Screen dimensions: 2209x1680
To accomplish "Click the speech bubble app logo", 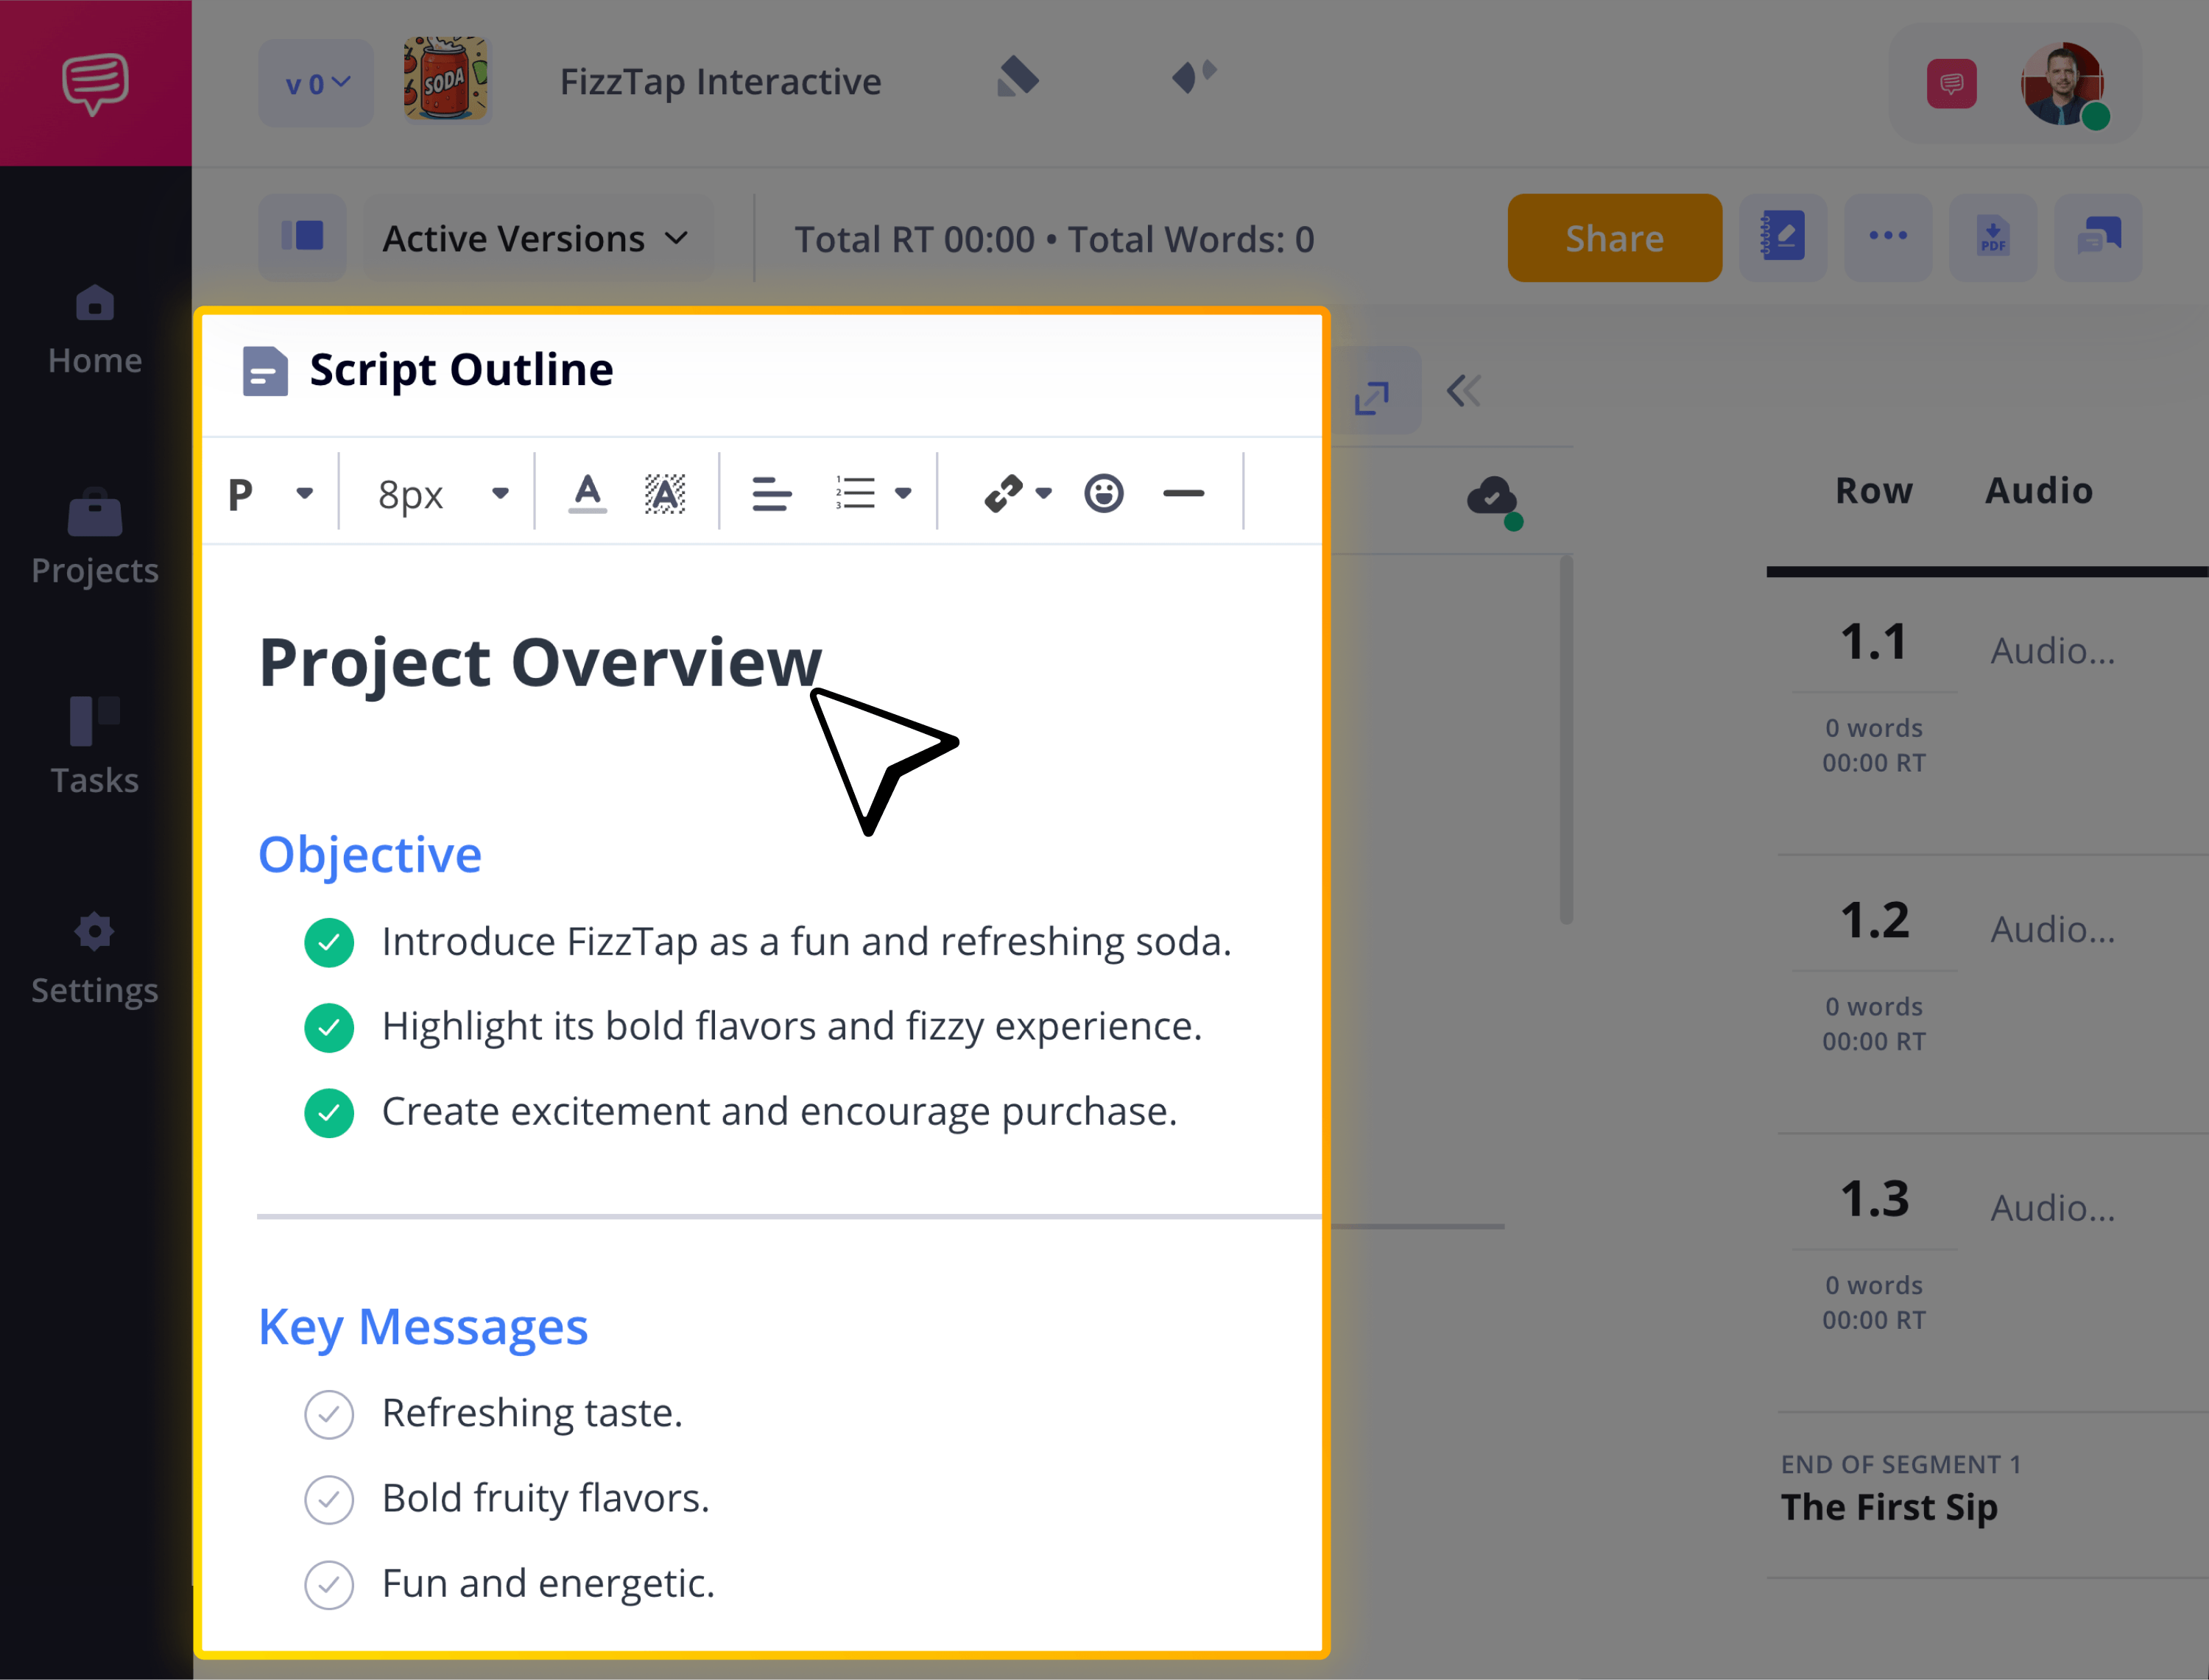I will click(95, 83).
